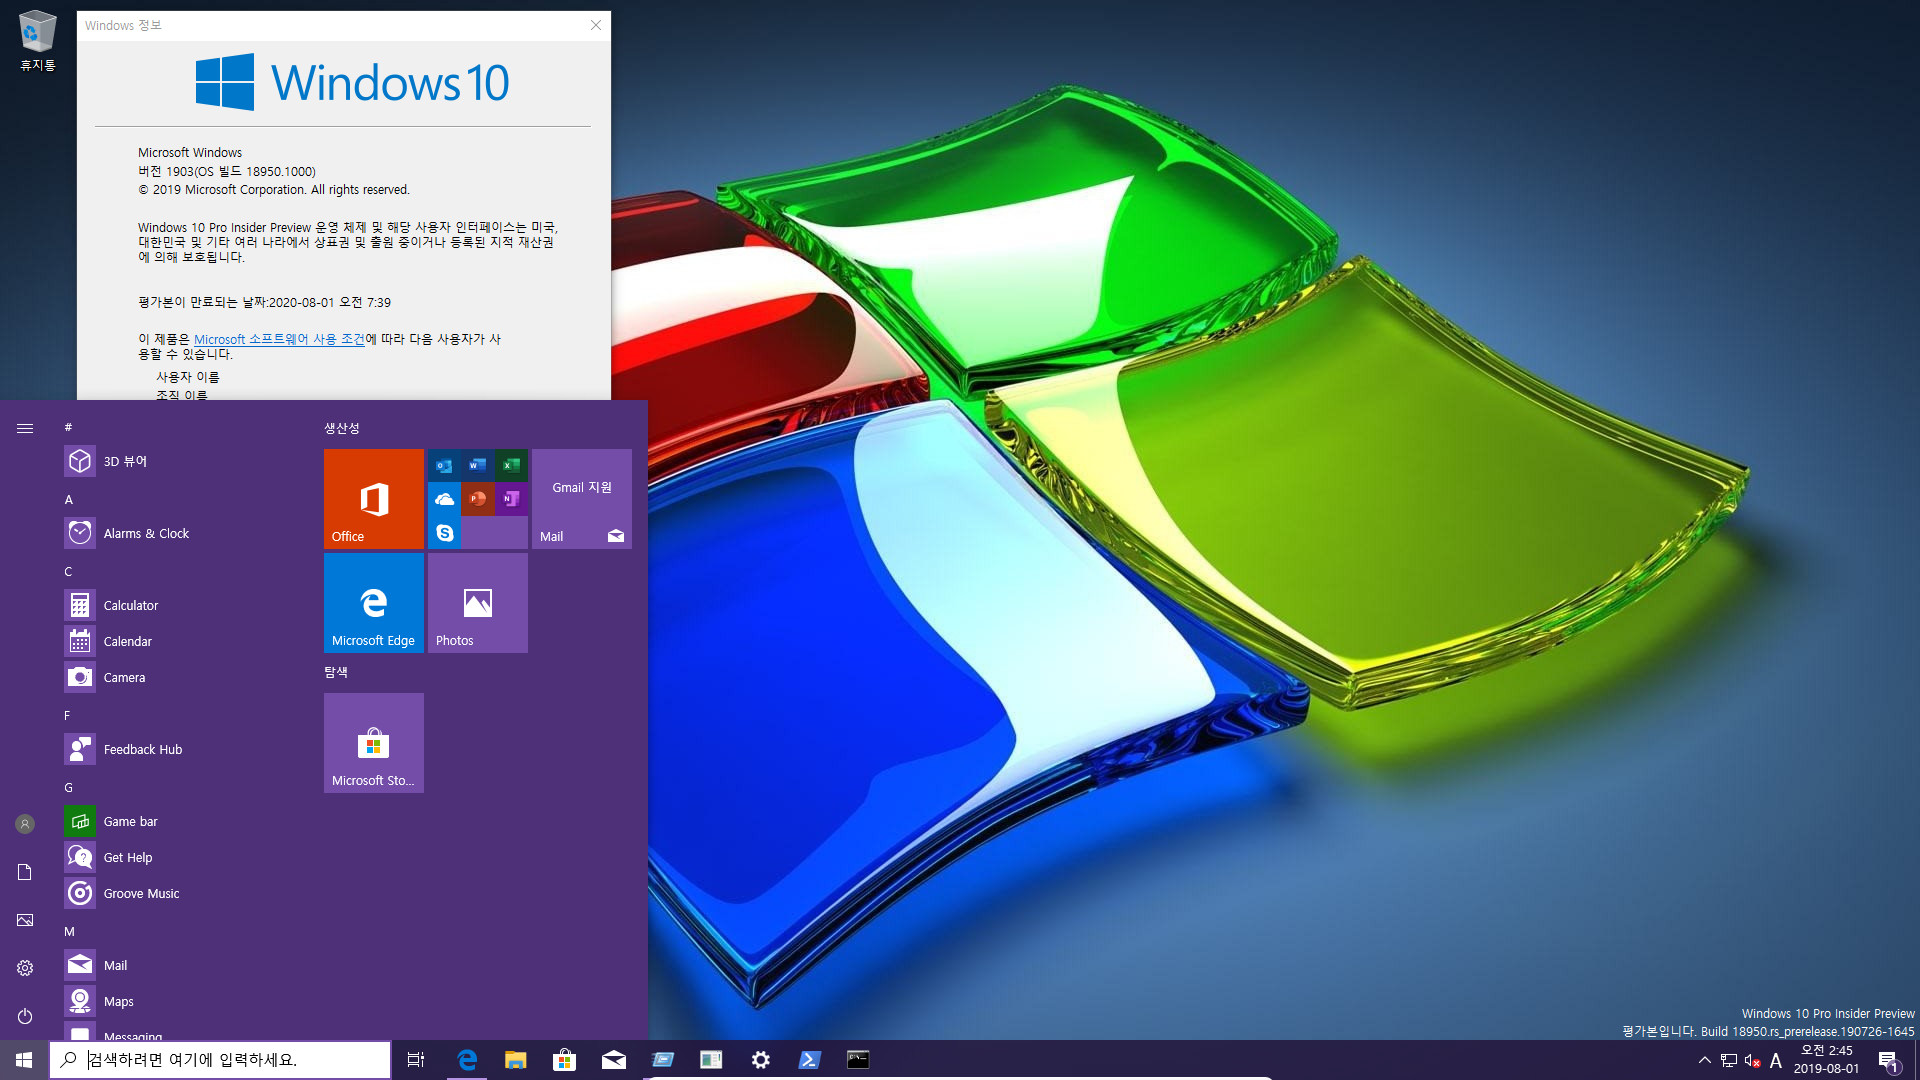Screen dimensions: 1920x1080
Task: Open Documents from Start sidebar
Action: click(25, 872)
